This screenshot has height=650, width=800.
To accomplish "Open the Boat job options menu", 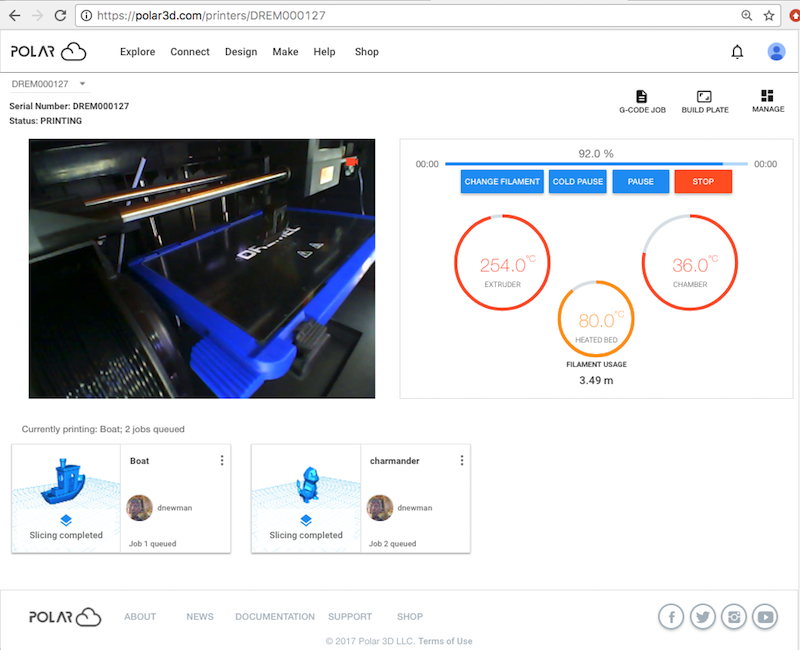I will (x=222, y=460).
